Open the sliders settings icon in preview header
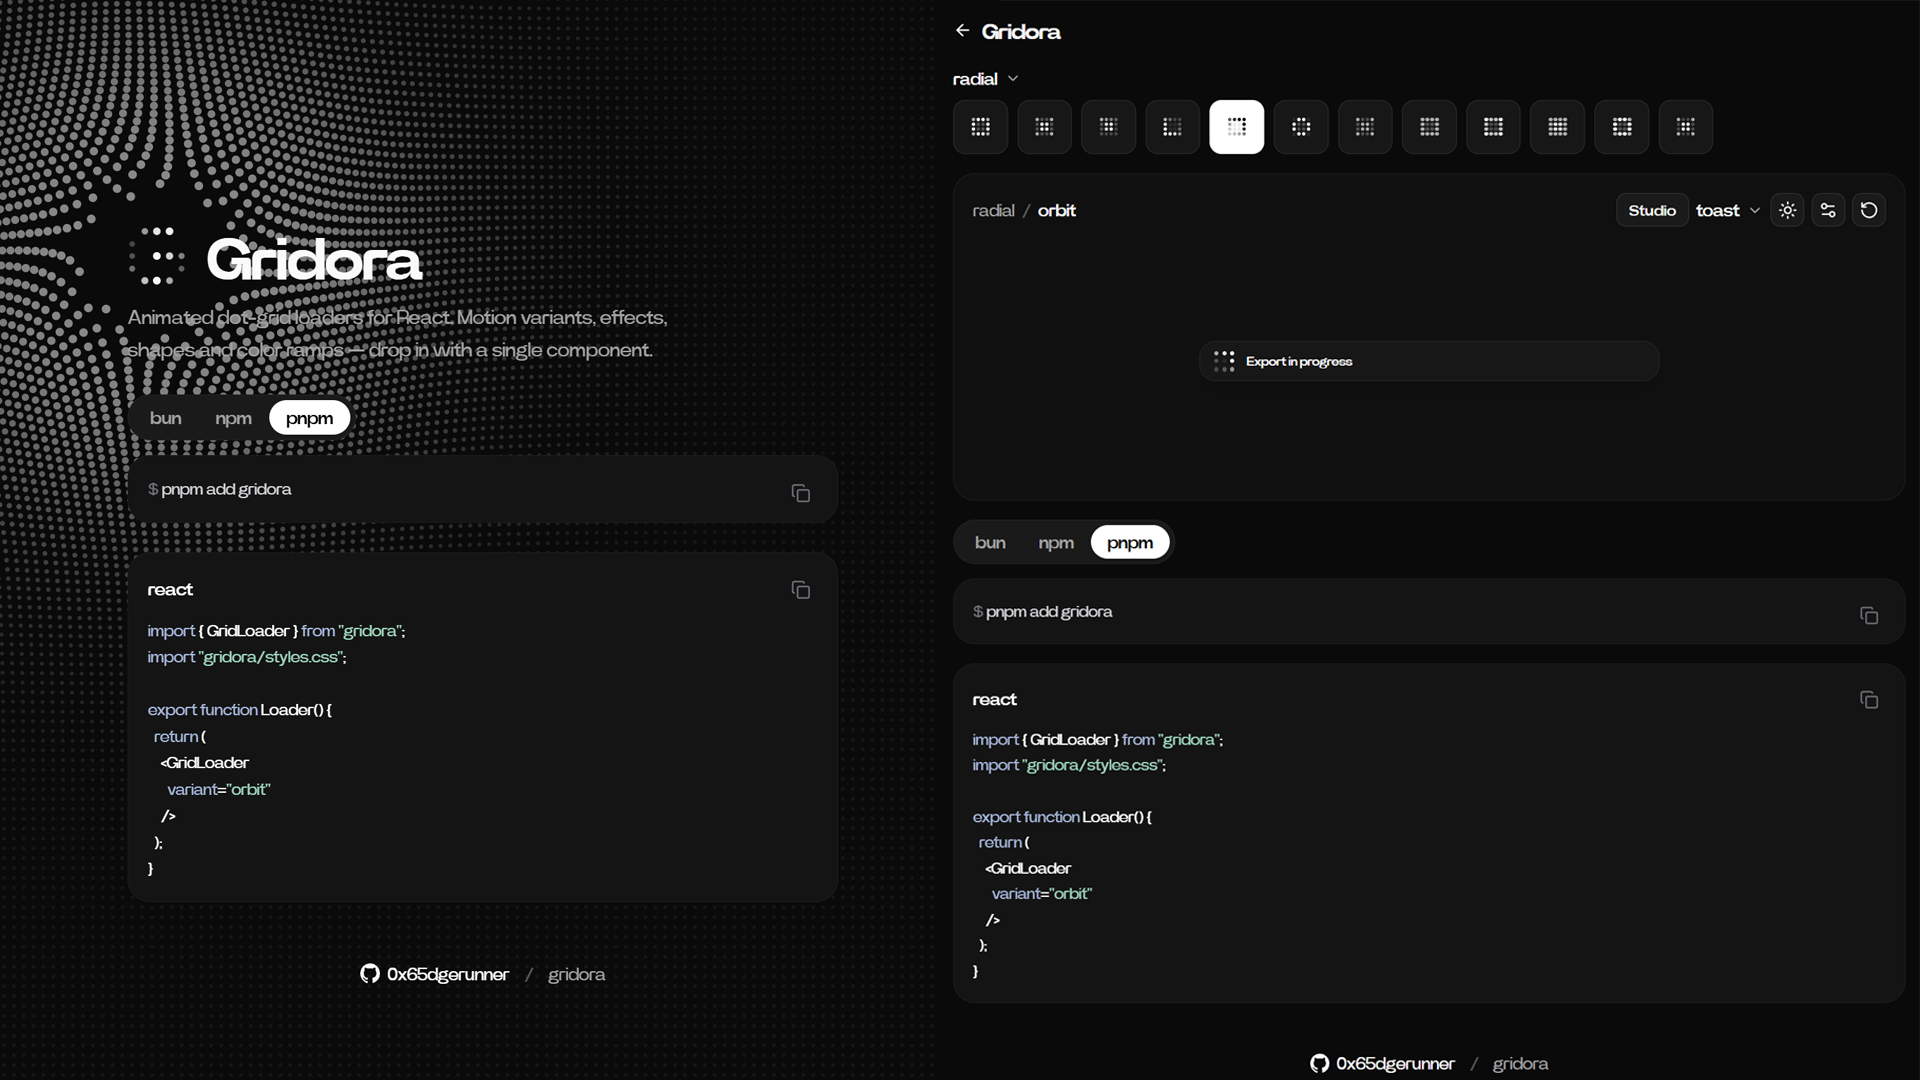The height and width of the screenshot is (1080, 1920). (x=1828, y=210)
